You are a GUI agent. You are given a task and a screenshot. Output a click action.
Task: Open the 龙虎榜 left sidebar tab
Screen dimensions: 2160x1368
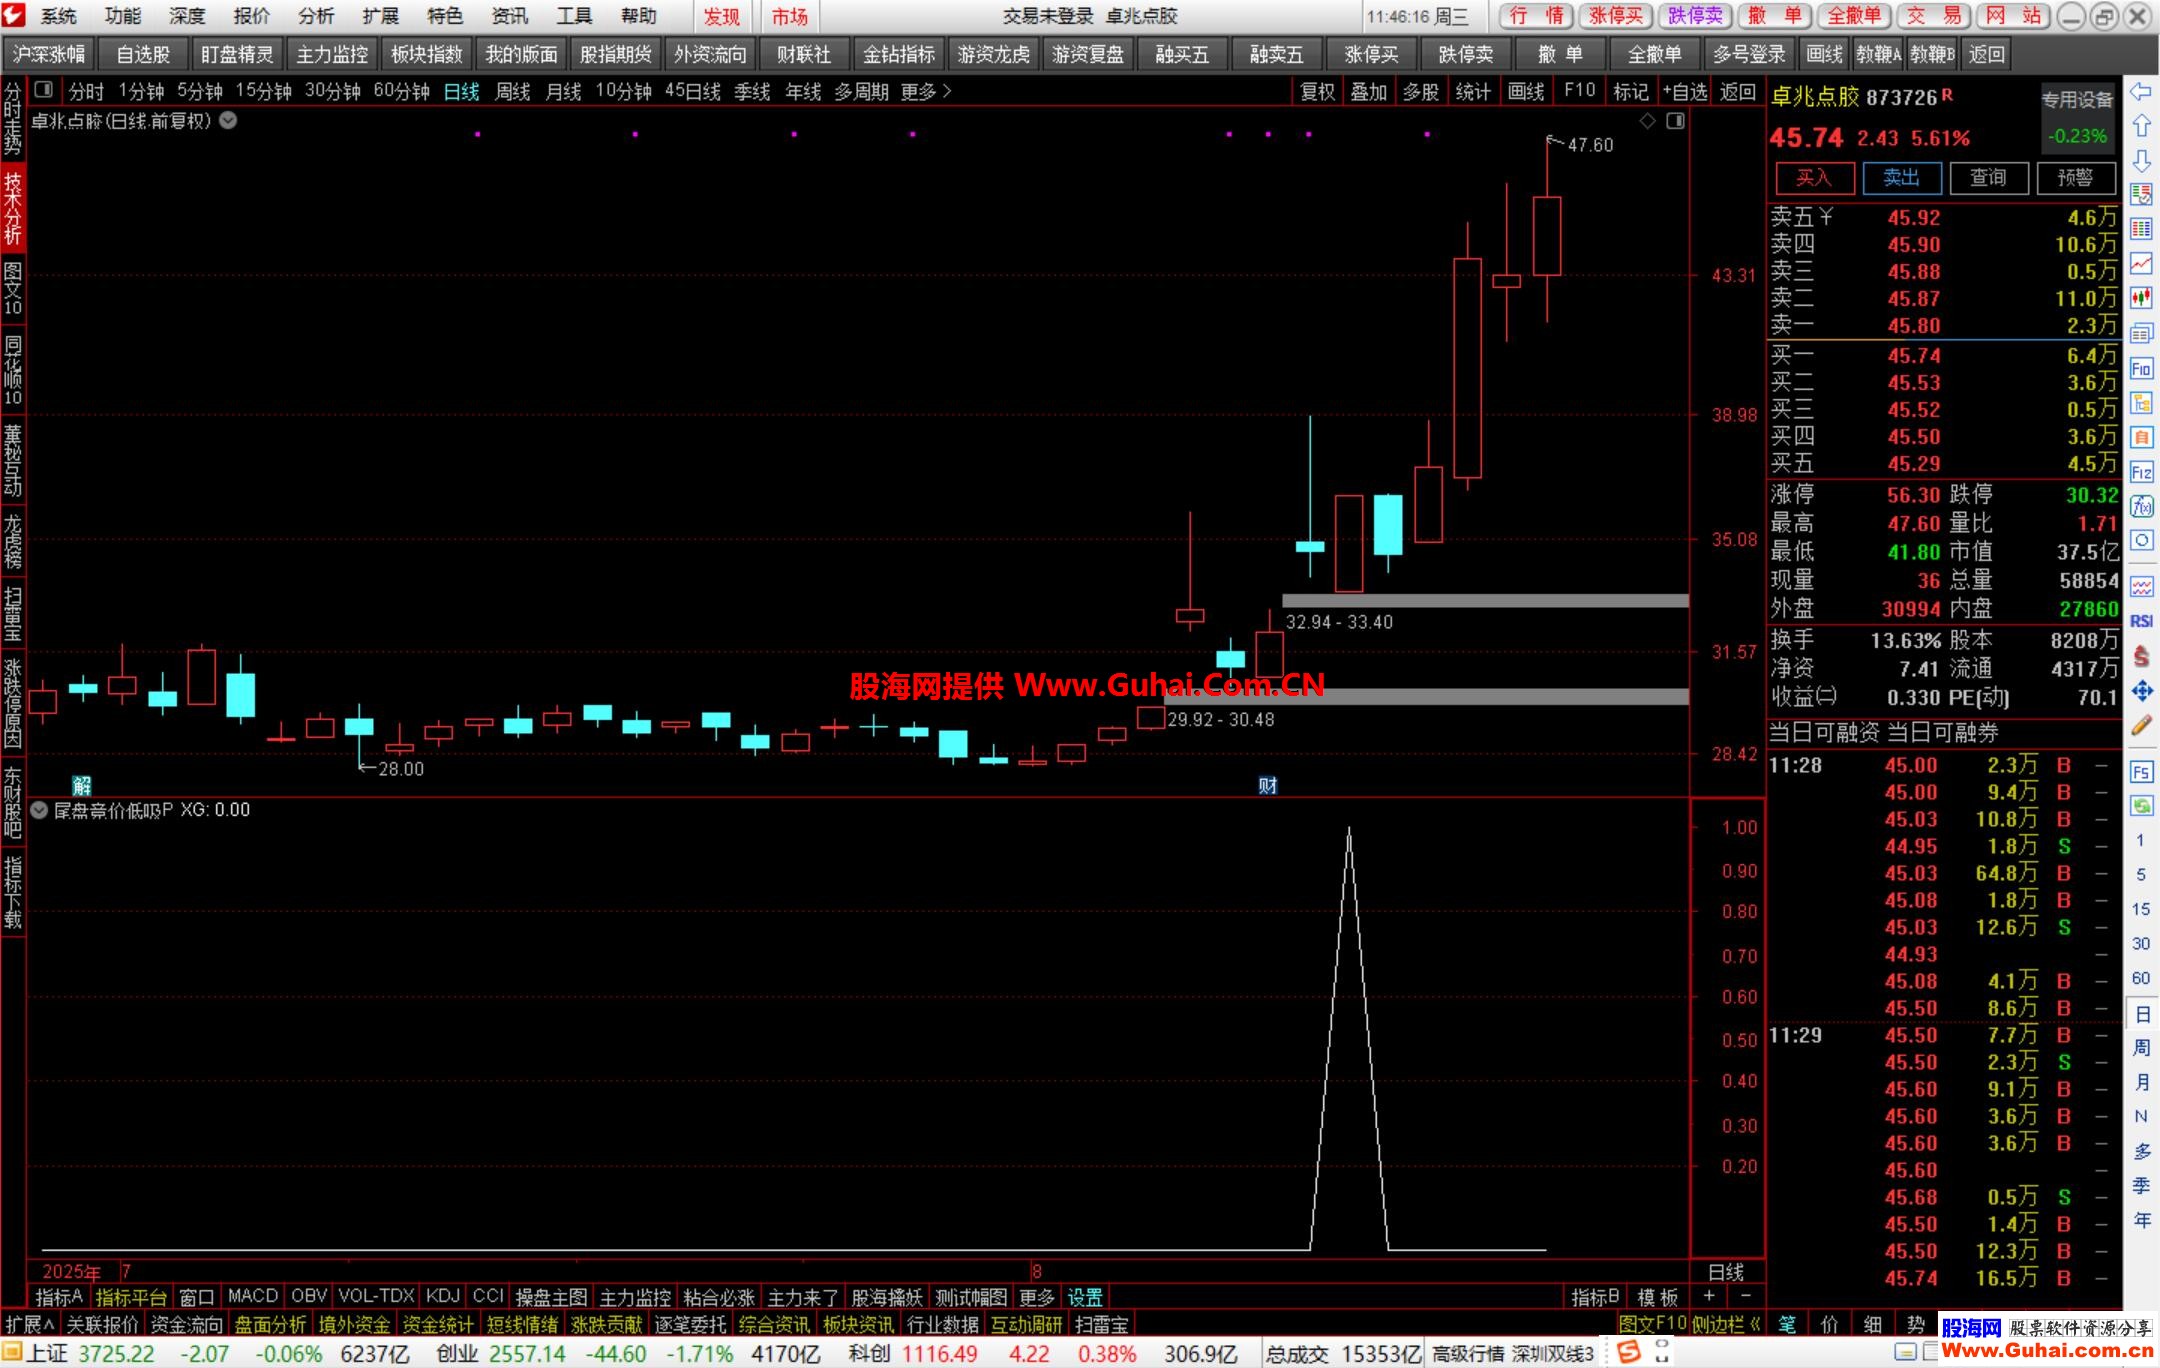(x=12, y=541)
